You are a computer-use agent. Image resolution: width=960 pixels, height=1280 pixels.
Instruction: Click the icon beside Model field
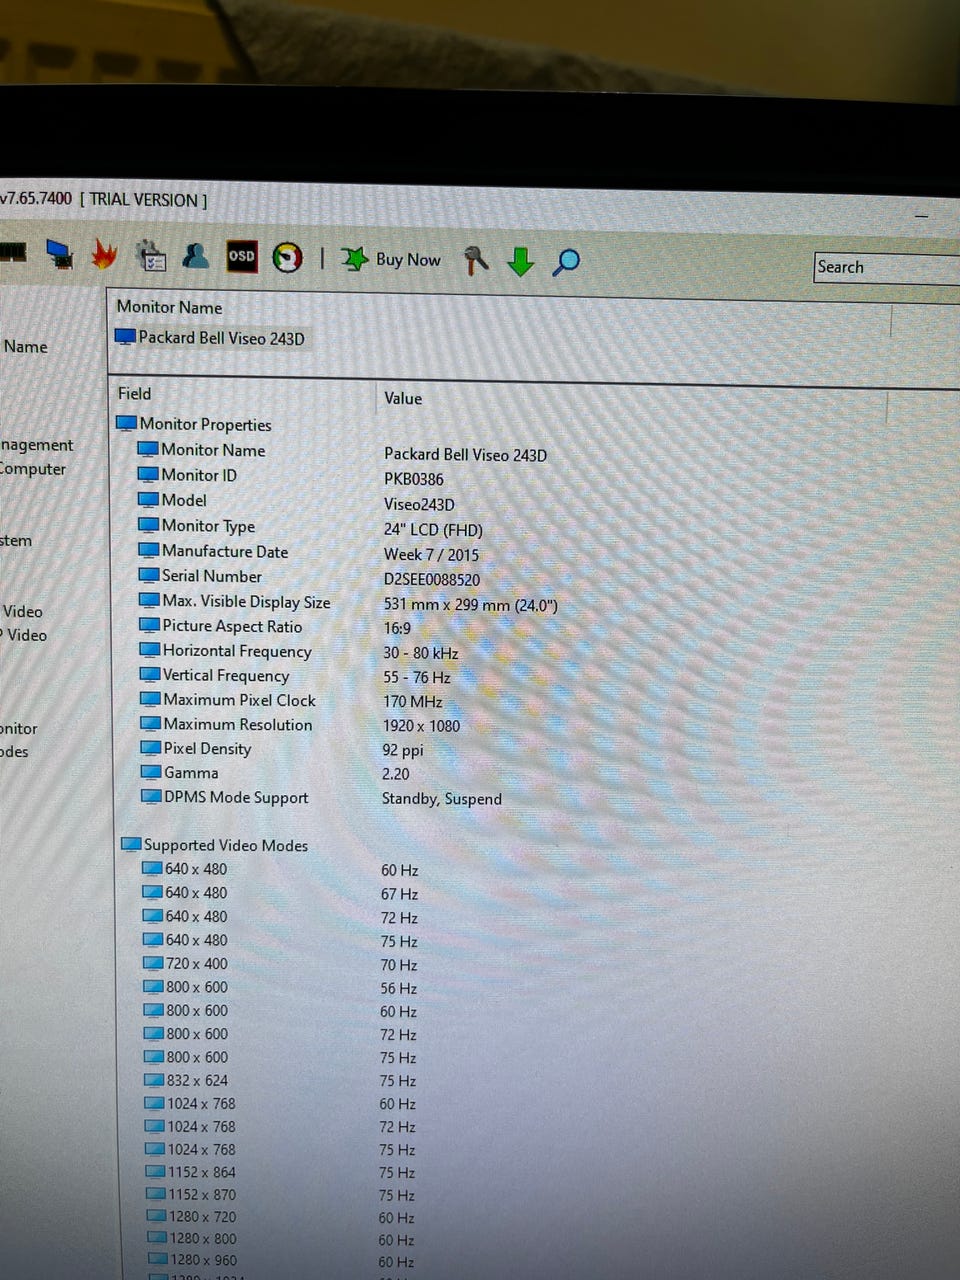[148, 500]
